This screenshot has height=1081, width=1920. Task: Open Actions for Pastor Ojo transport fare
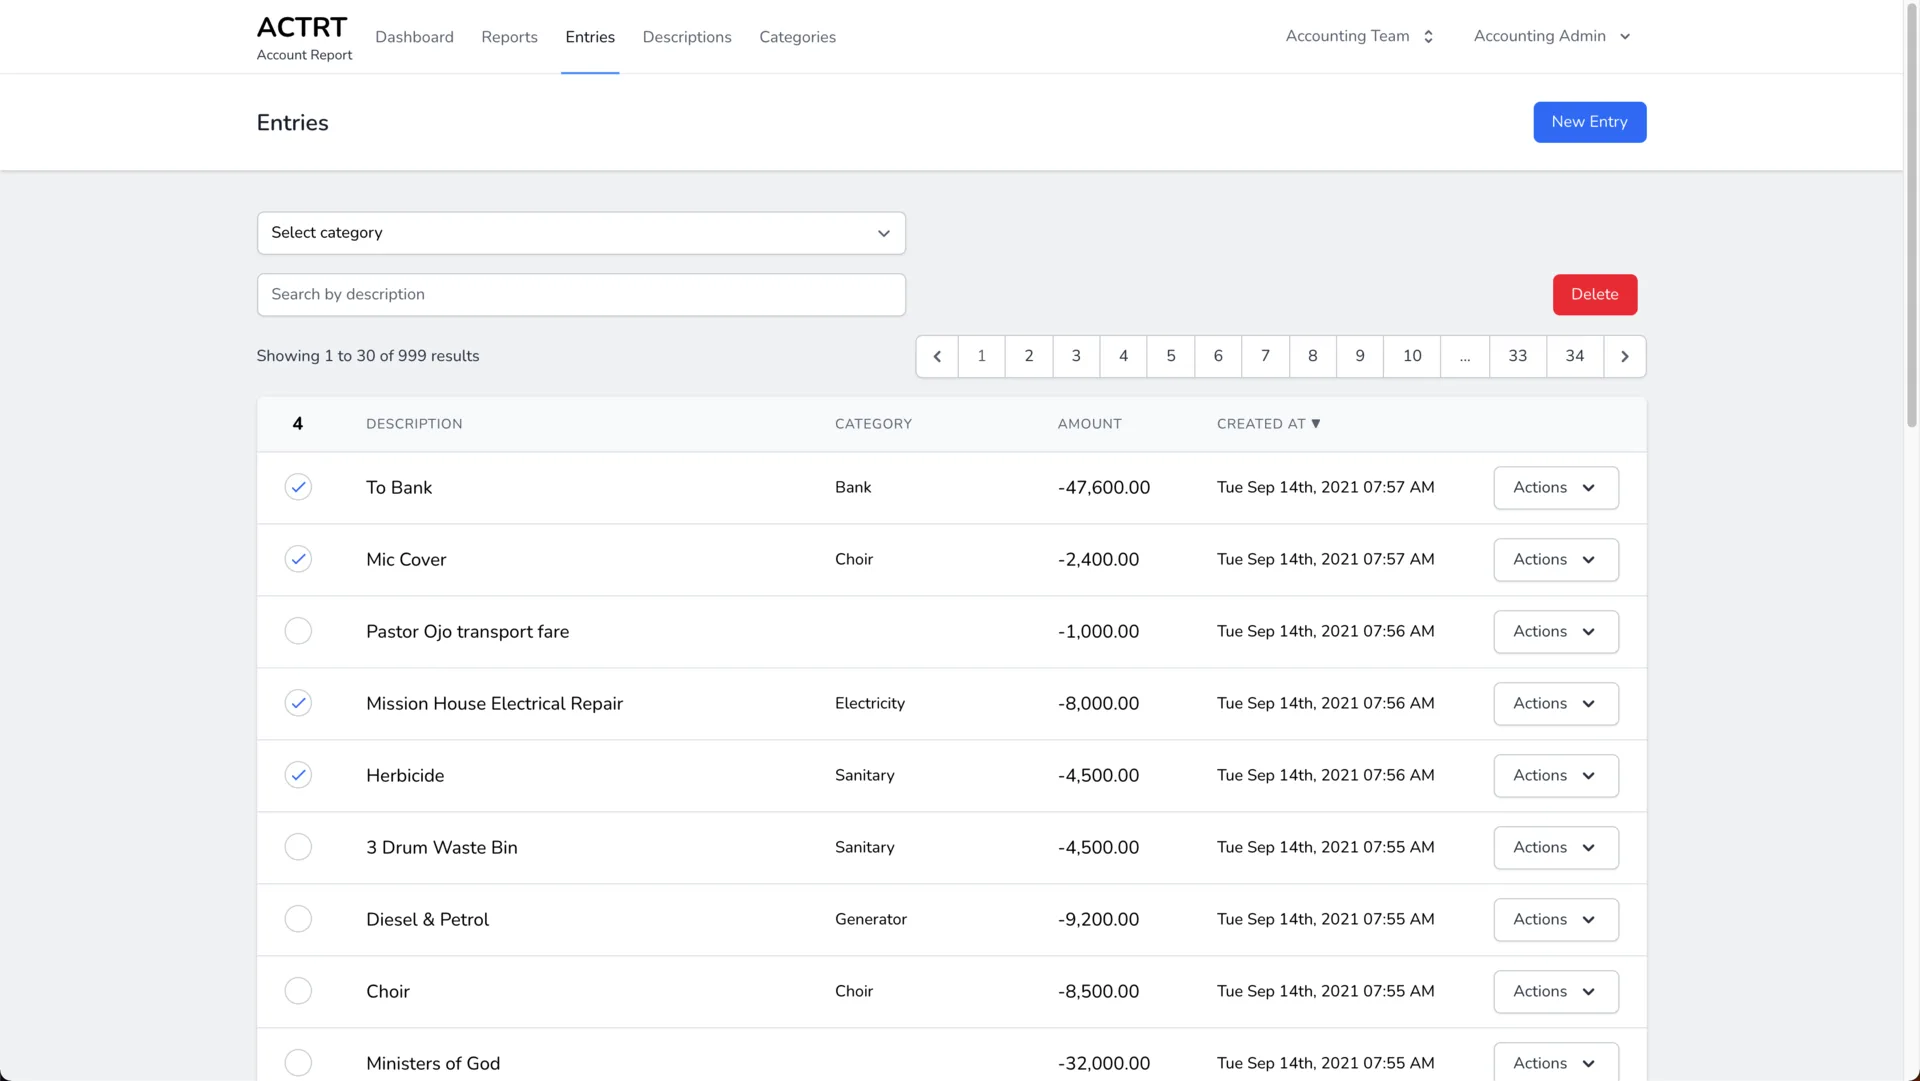coord(1556,632)
